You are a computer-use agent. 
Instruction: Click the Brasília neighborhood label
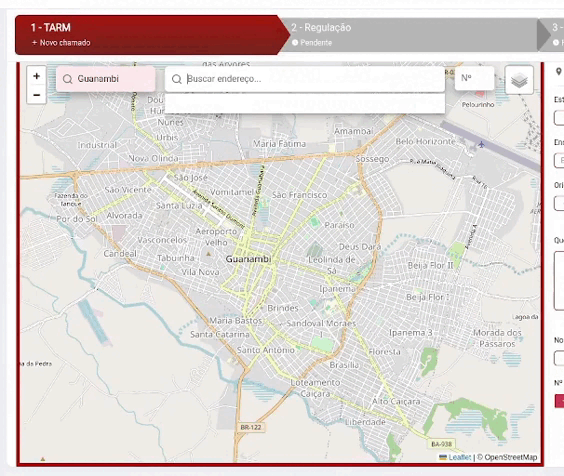point(344,365)
